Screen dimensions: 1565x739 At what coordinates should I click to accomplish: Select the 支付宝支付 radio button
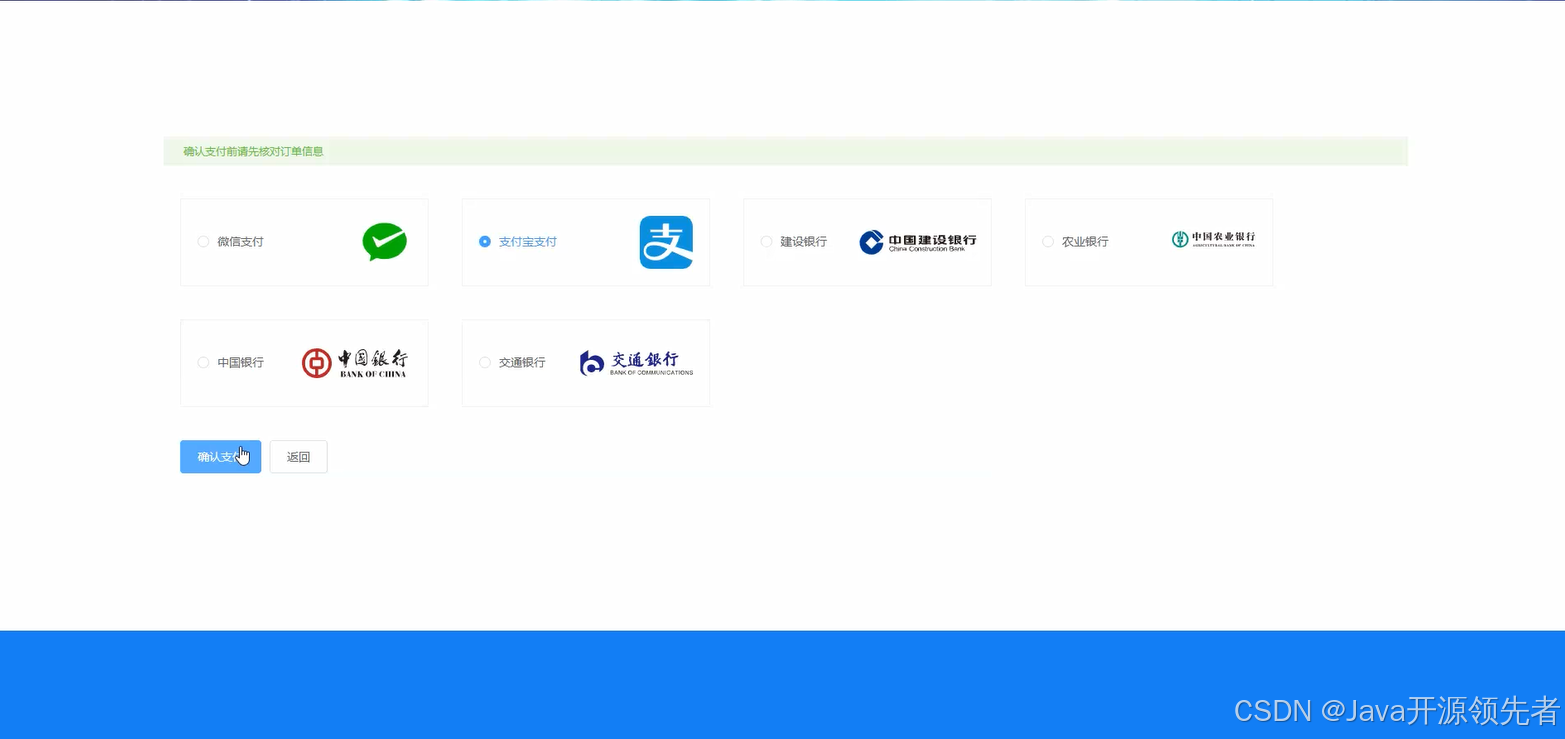click(x=485, y=241)
